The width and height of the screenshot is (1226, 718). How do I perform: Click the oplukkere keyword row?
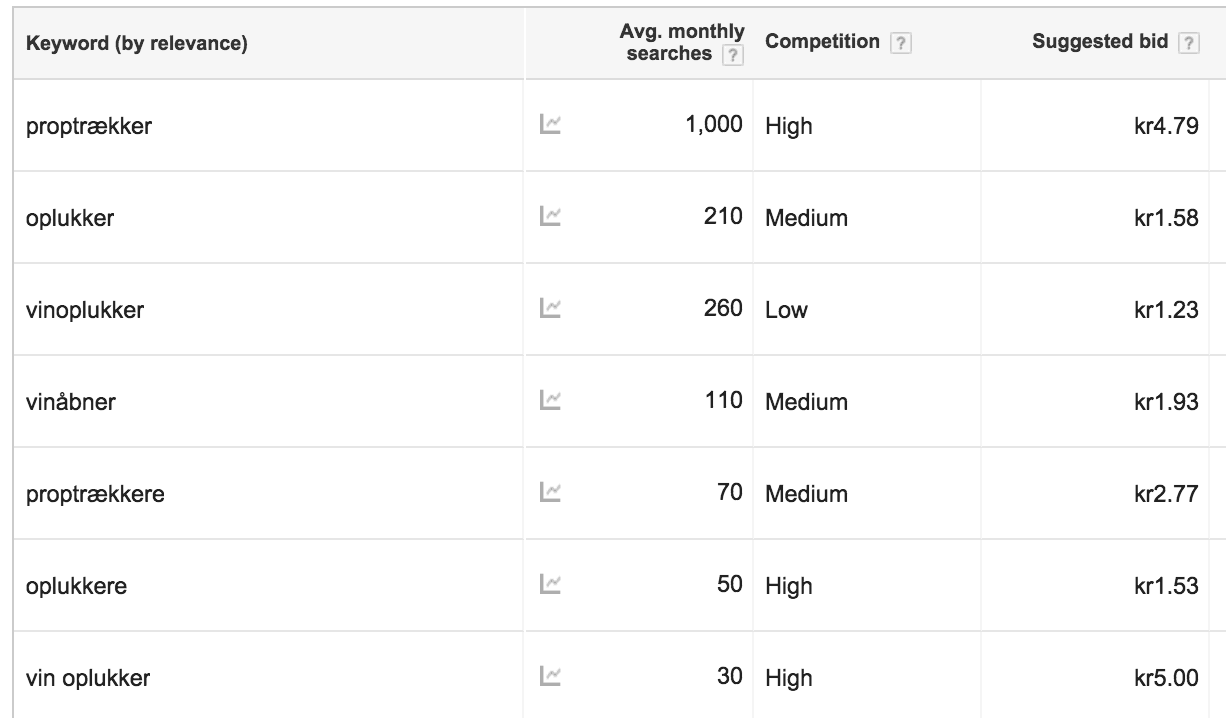pyautogui.click(x=613, y=585)
